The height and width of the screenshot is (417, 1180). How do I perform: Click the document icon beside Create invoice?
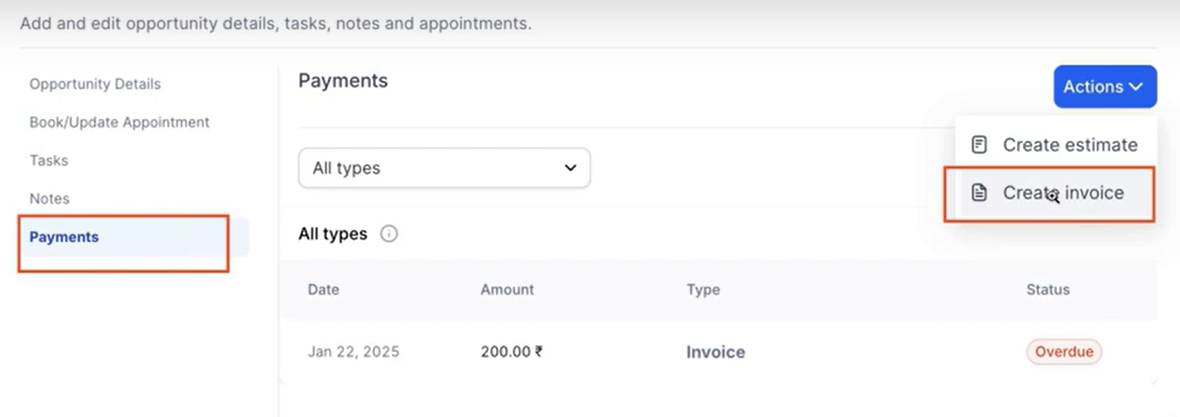980,193
